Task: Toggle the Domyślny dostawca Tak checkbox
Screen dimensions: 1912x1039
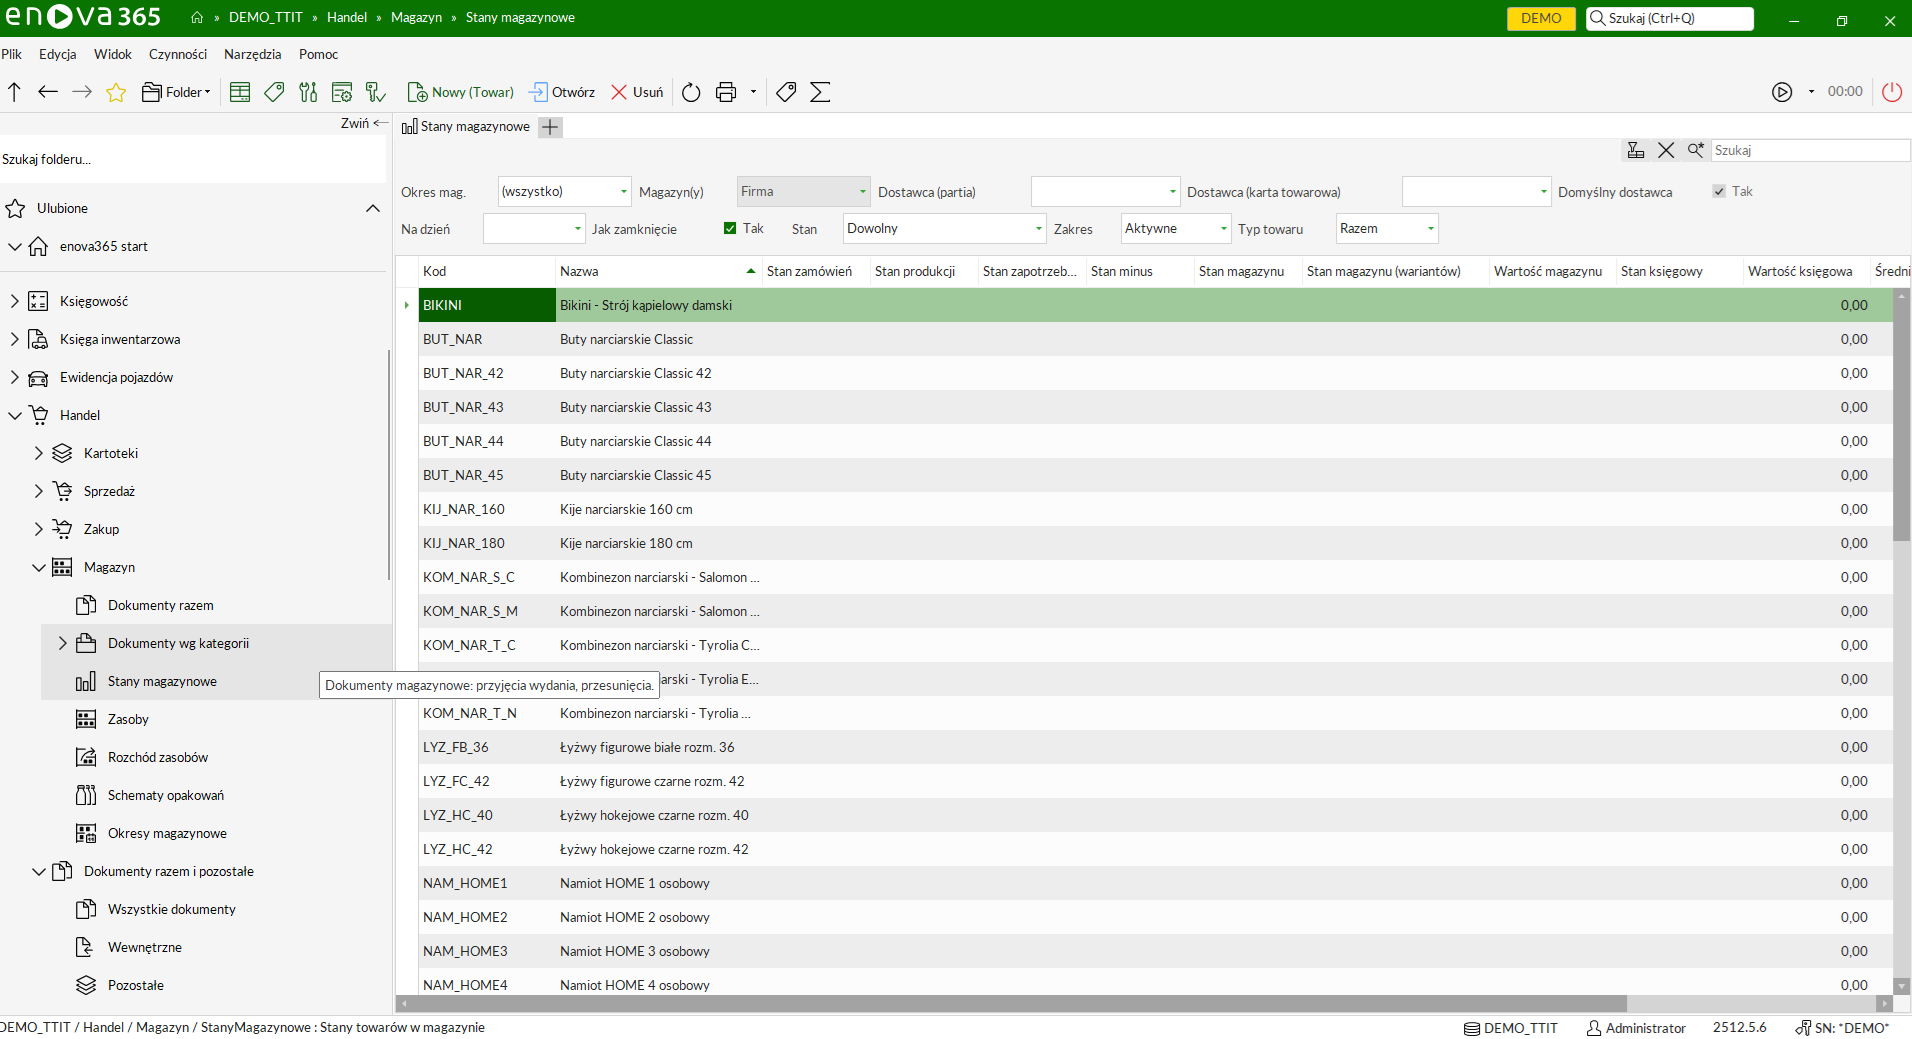Action: pos(1719,191)
